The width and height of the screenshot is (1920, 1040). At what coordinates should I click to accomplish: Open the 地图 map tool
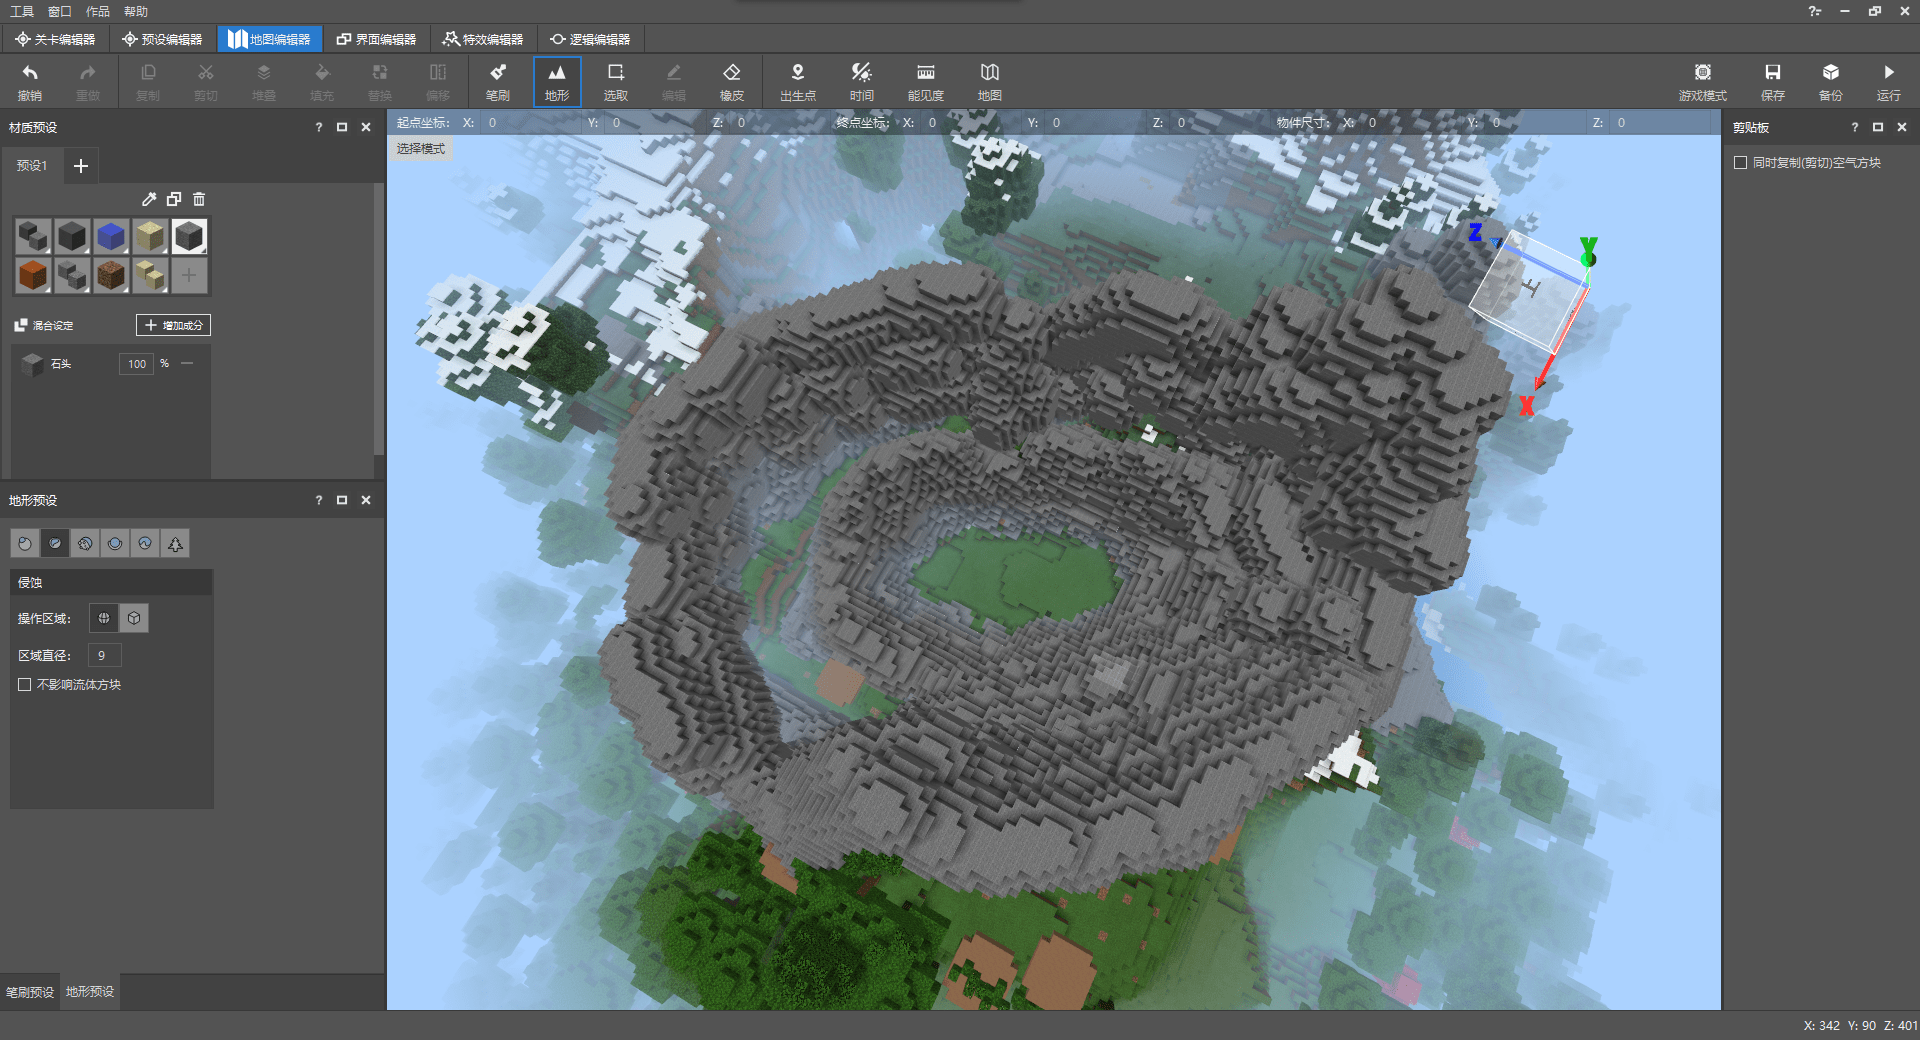pyautogui.click(x=990, y=82)
